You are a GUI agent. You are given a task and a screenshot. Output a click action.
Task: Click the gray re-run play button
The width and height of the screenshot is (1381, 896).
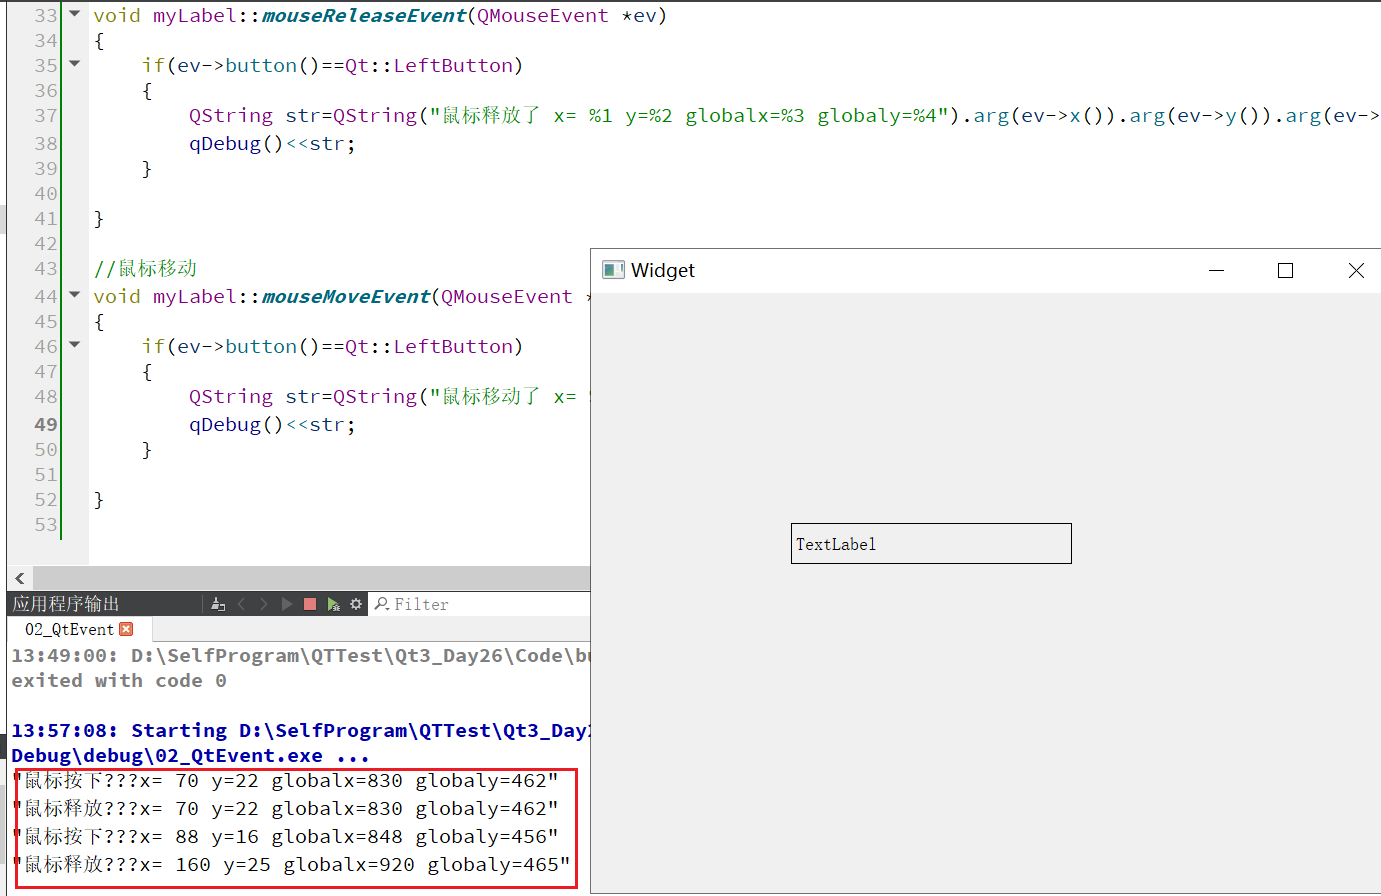coord(287,604)
